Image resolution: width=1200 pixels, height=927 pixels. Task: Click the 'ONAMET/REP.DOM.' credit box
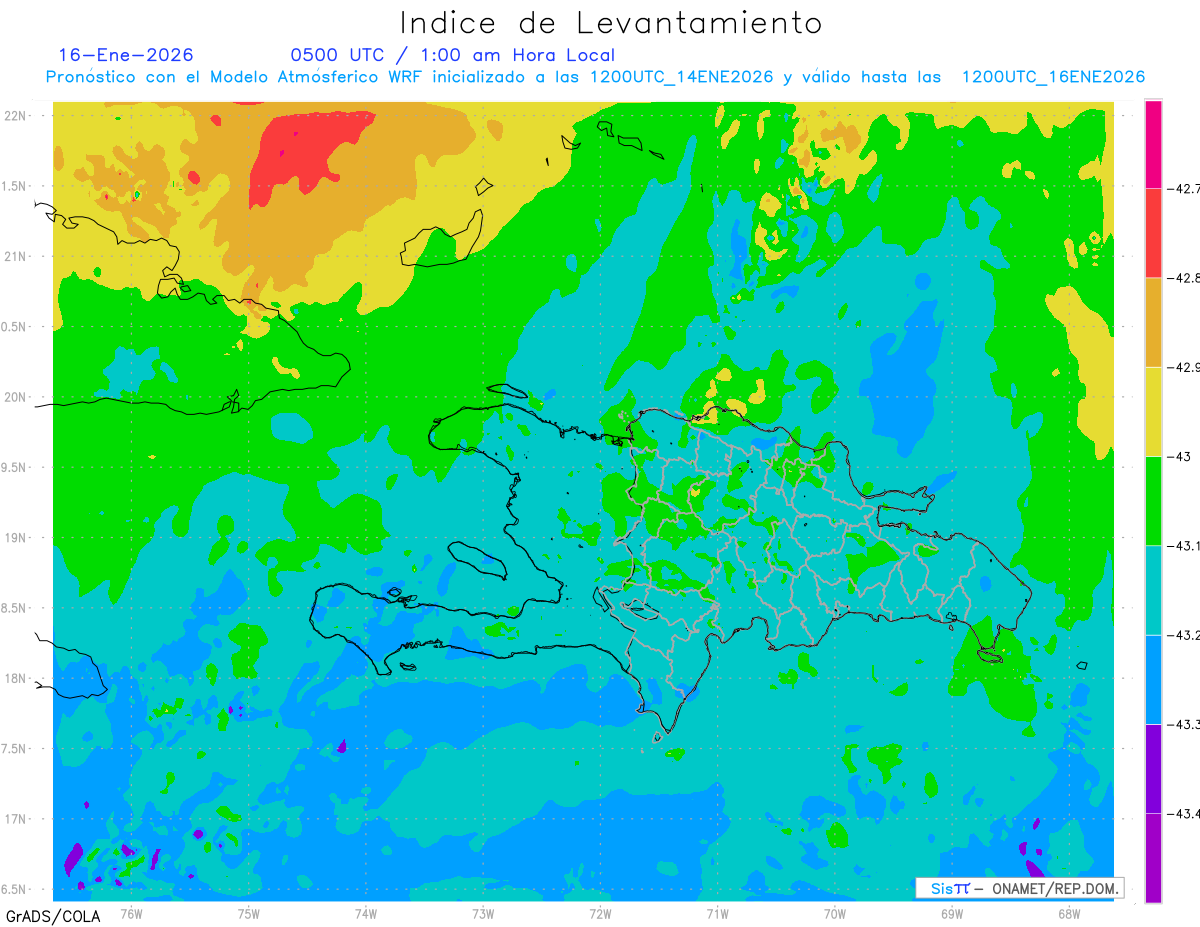[1019, 888]
